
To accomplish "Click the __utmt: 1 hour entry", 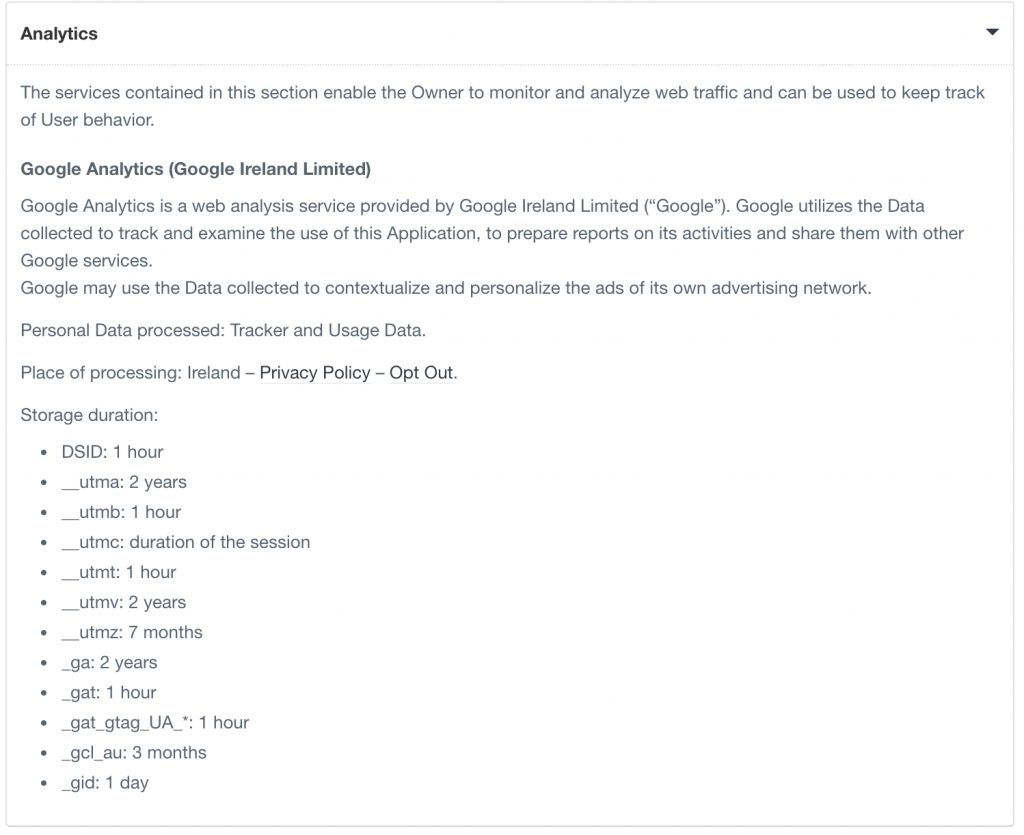I will pos(119,572).
